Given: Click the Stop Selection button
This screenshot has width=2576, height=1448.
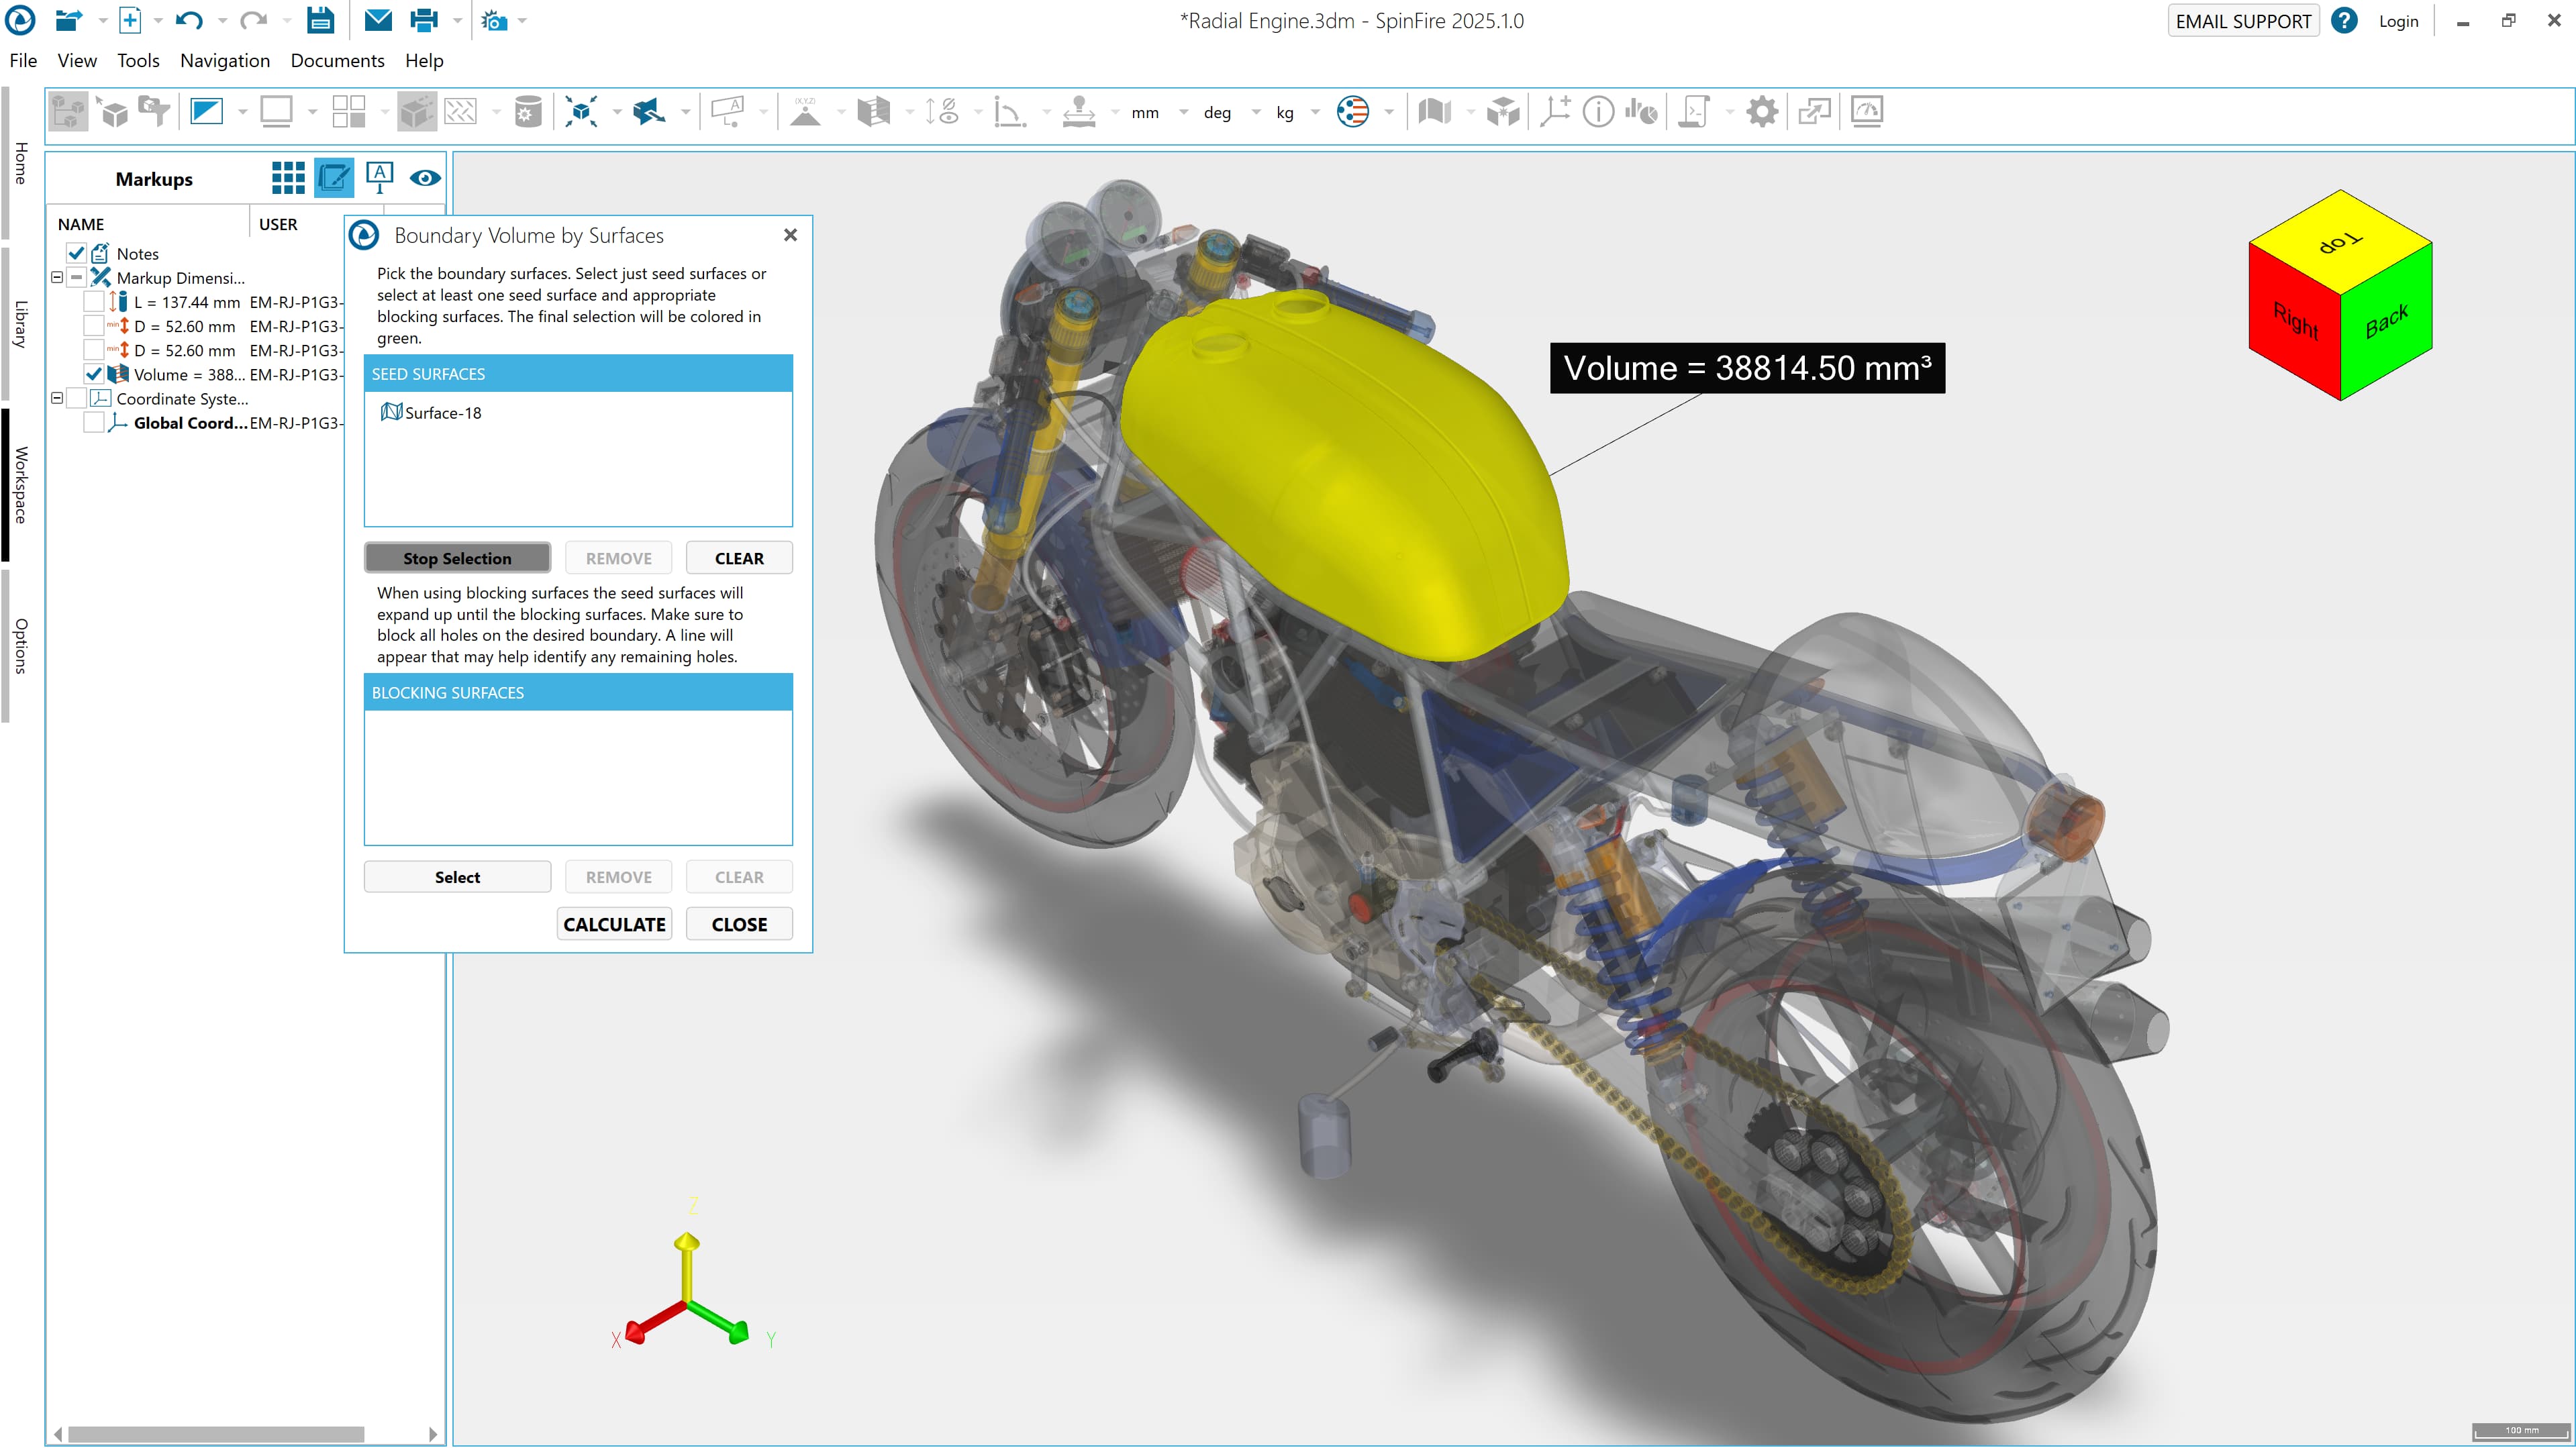Looking at the screenshot, I should [457, 557].
